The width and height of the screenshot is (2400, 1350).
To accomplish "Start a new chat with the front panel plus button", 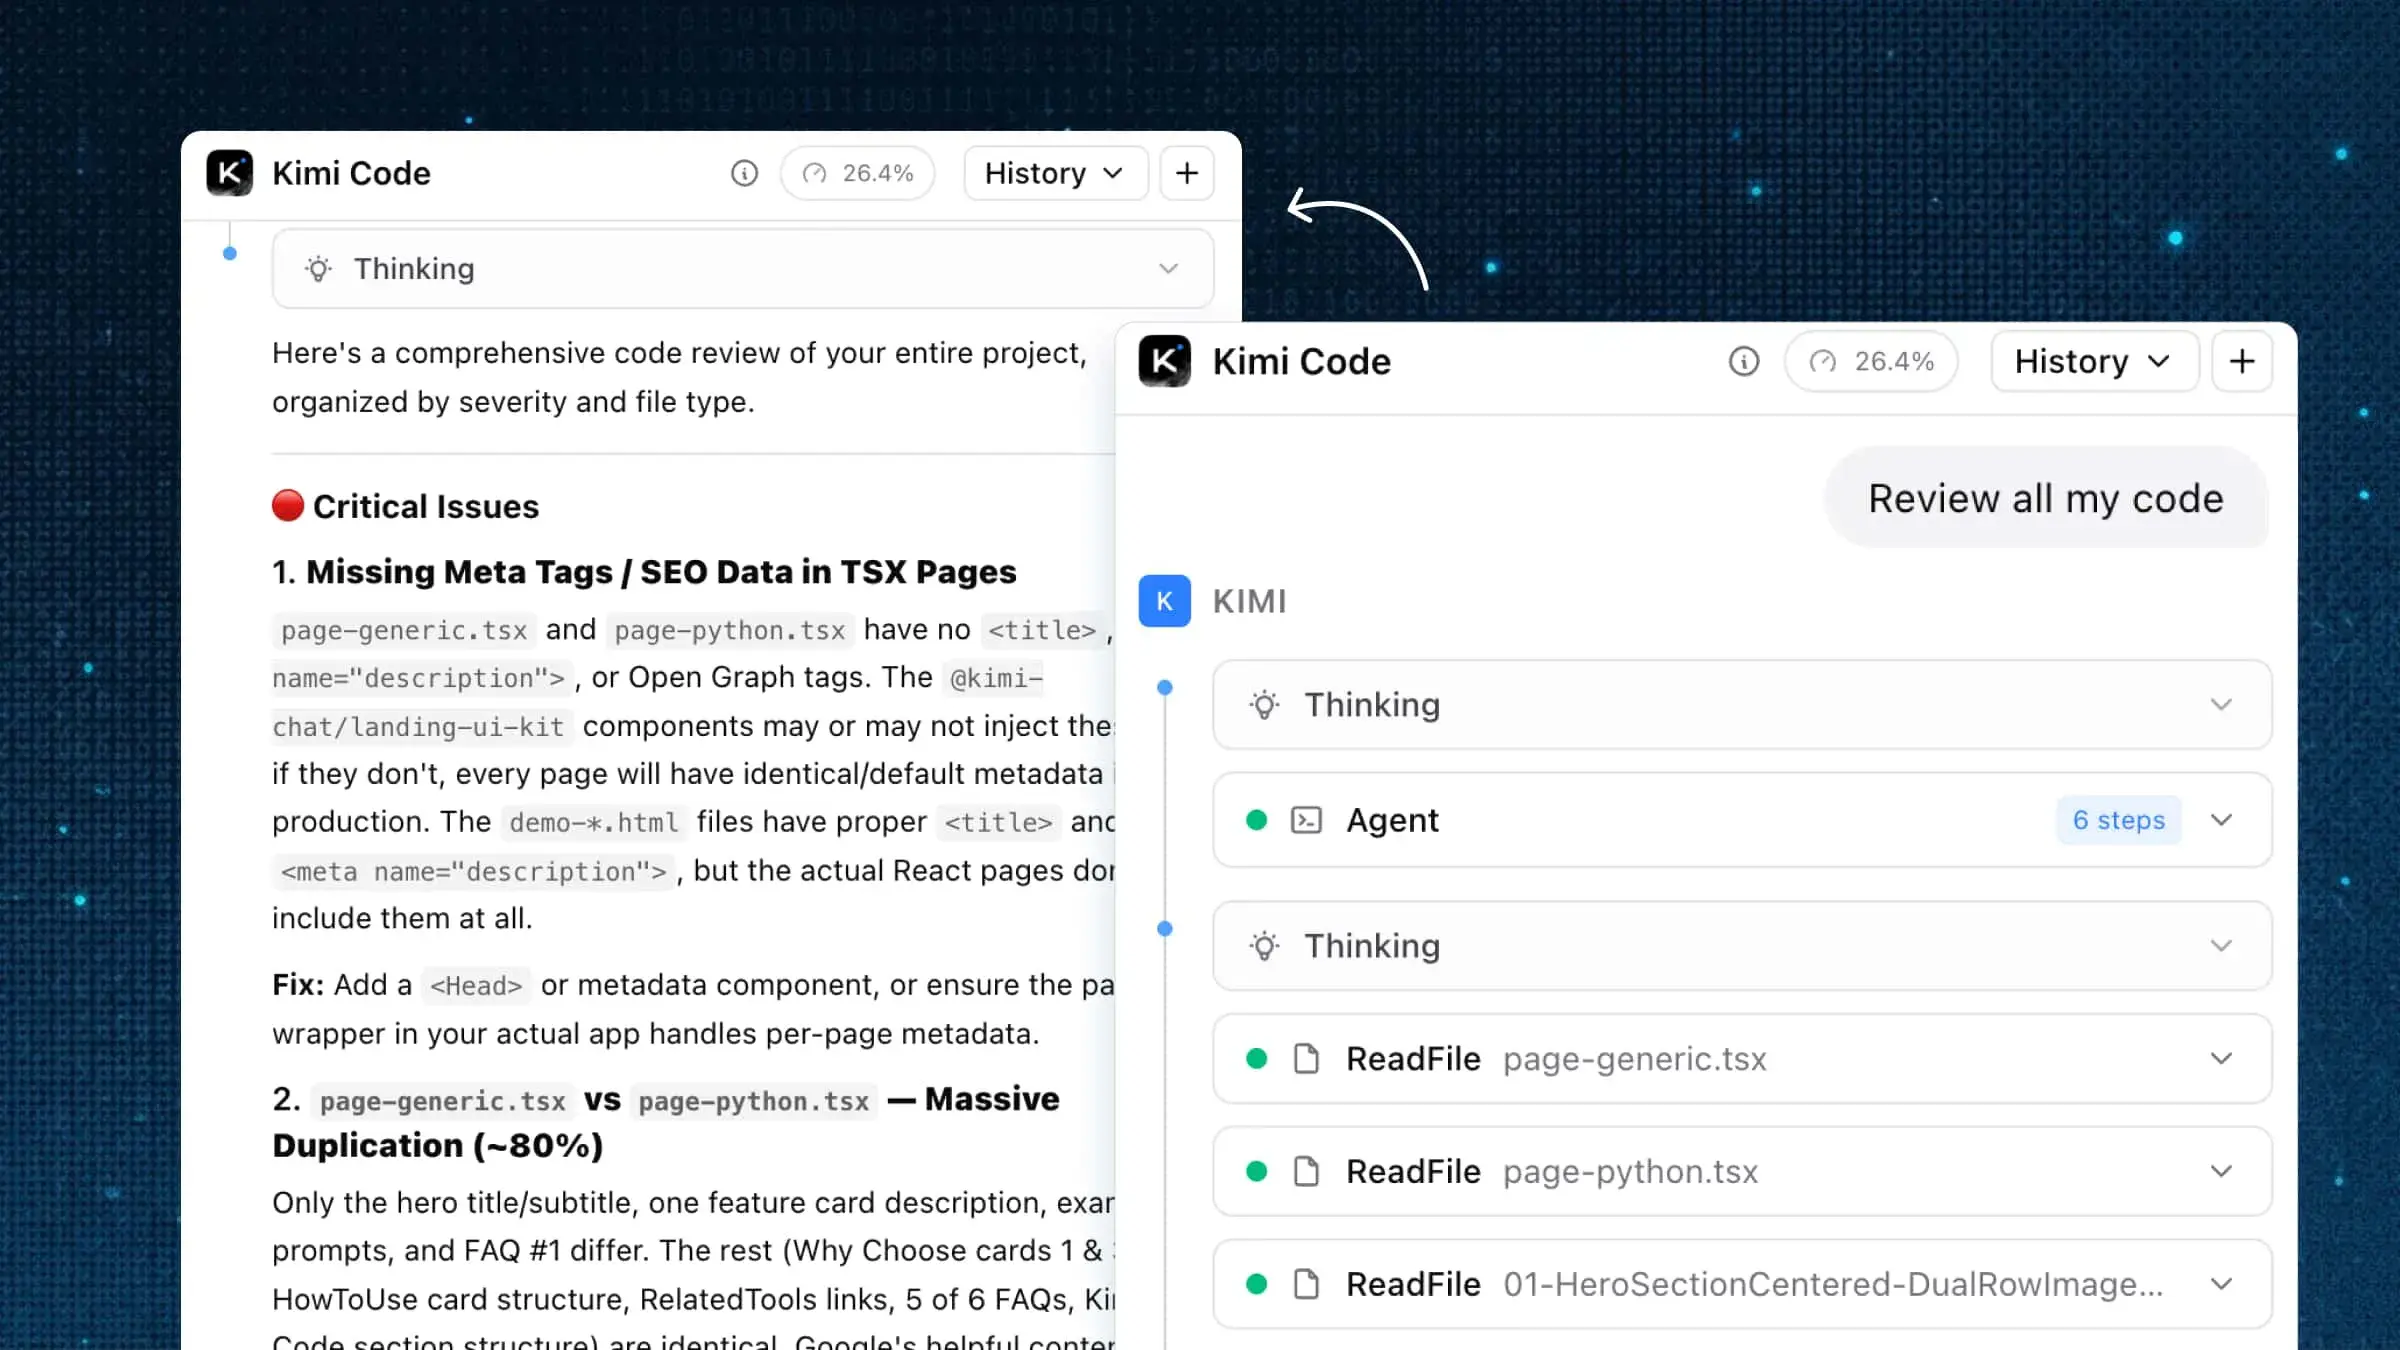I will (x=2242, y=361).
